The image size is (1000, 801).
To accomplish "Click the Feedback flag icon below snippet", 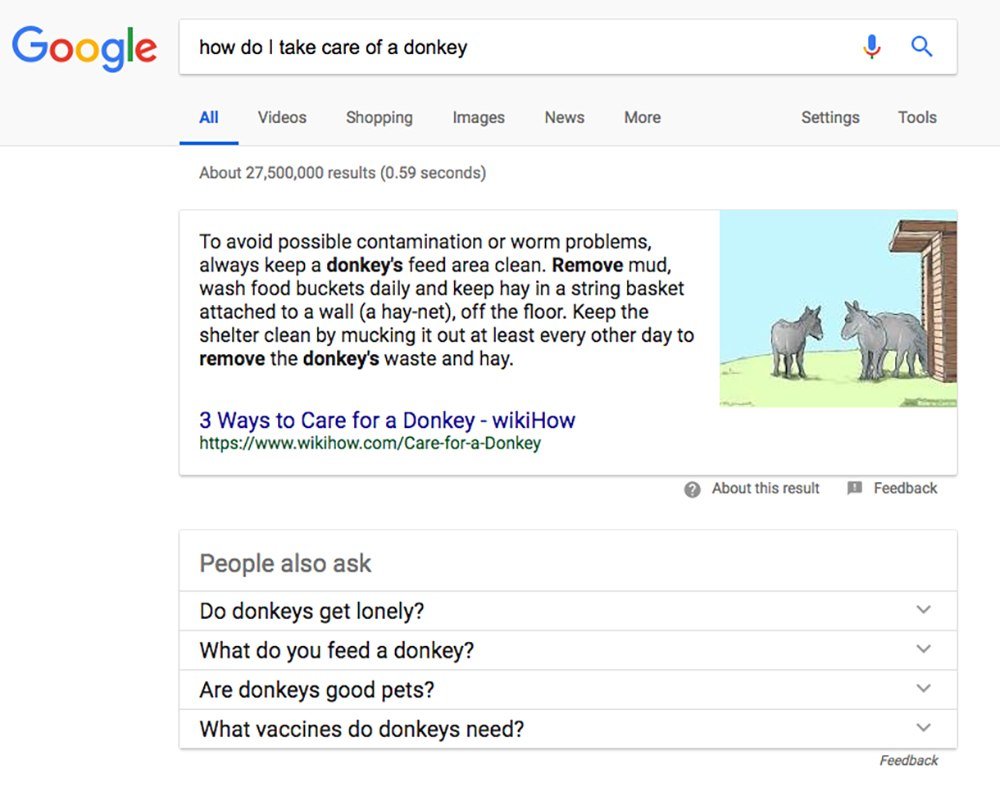I will point(855,488).
